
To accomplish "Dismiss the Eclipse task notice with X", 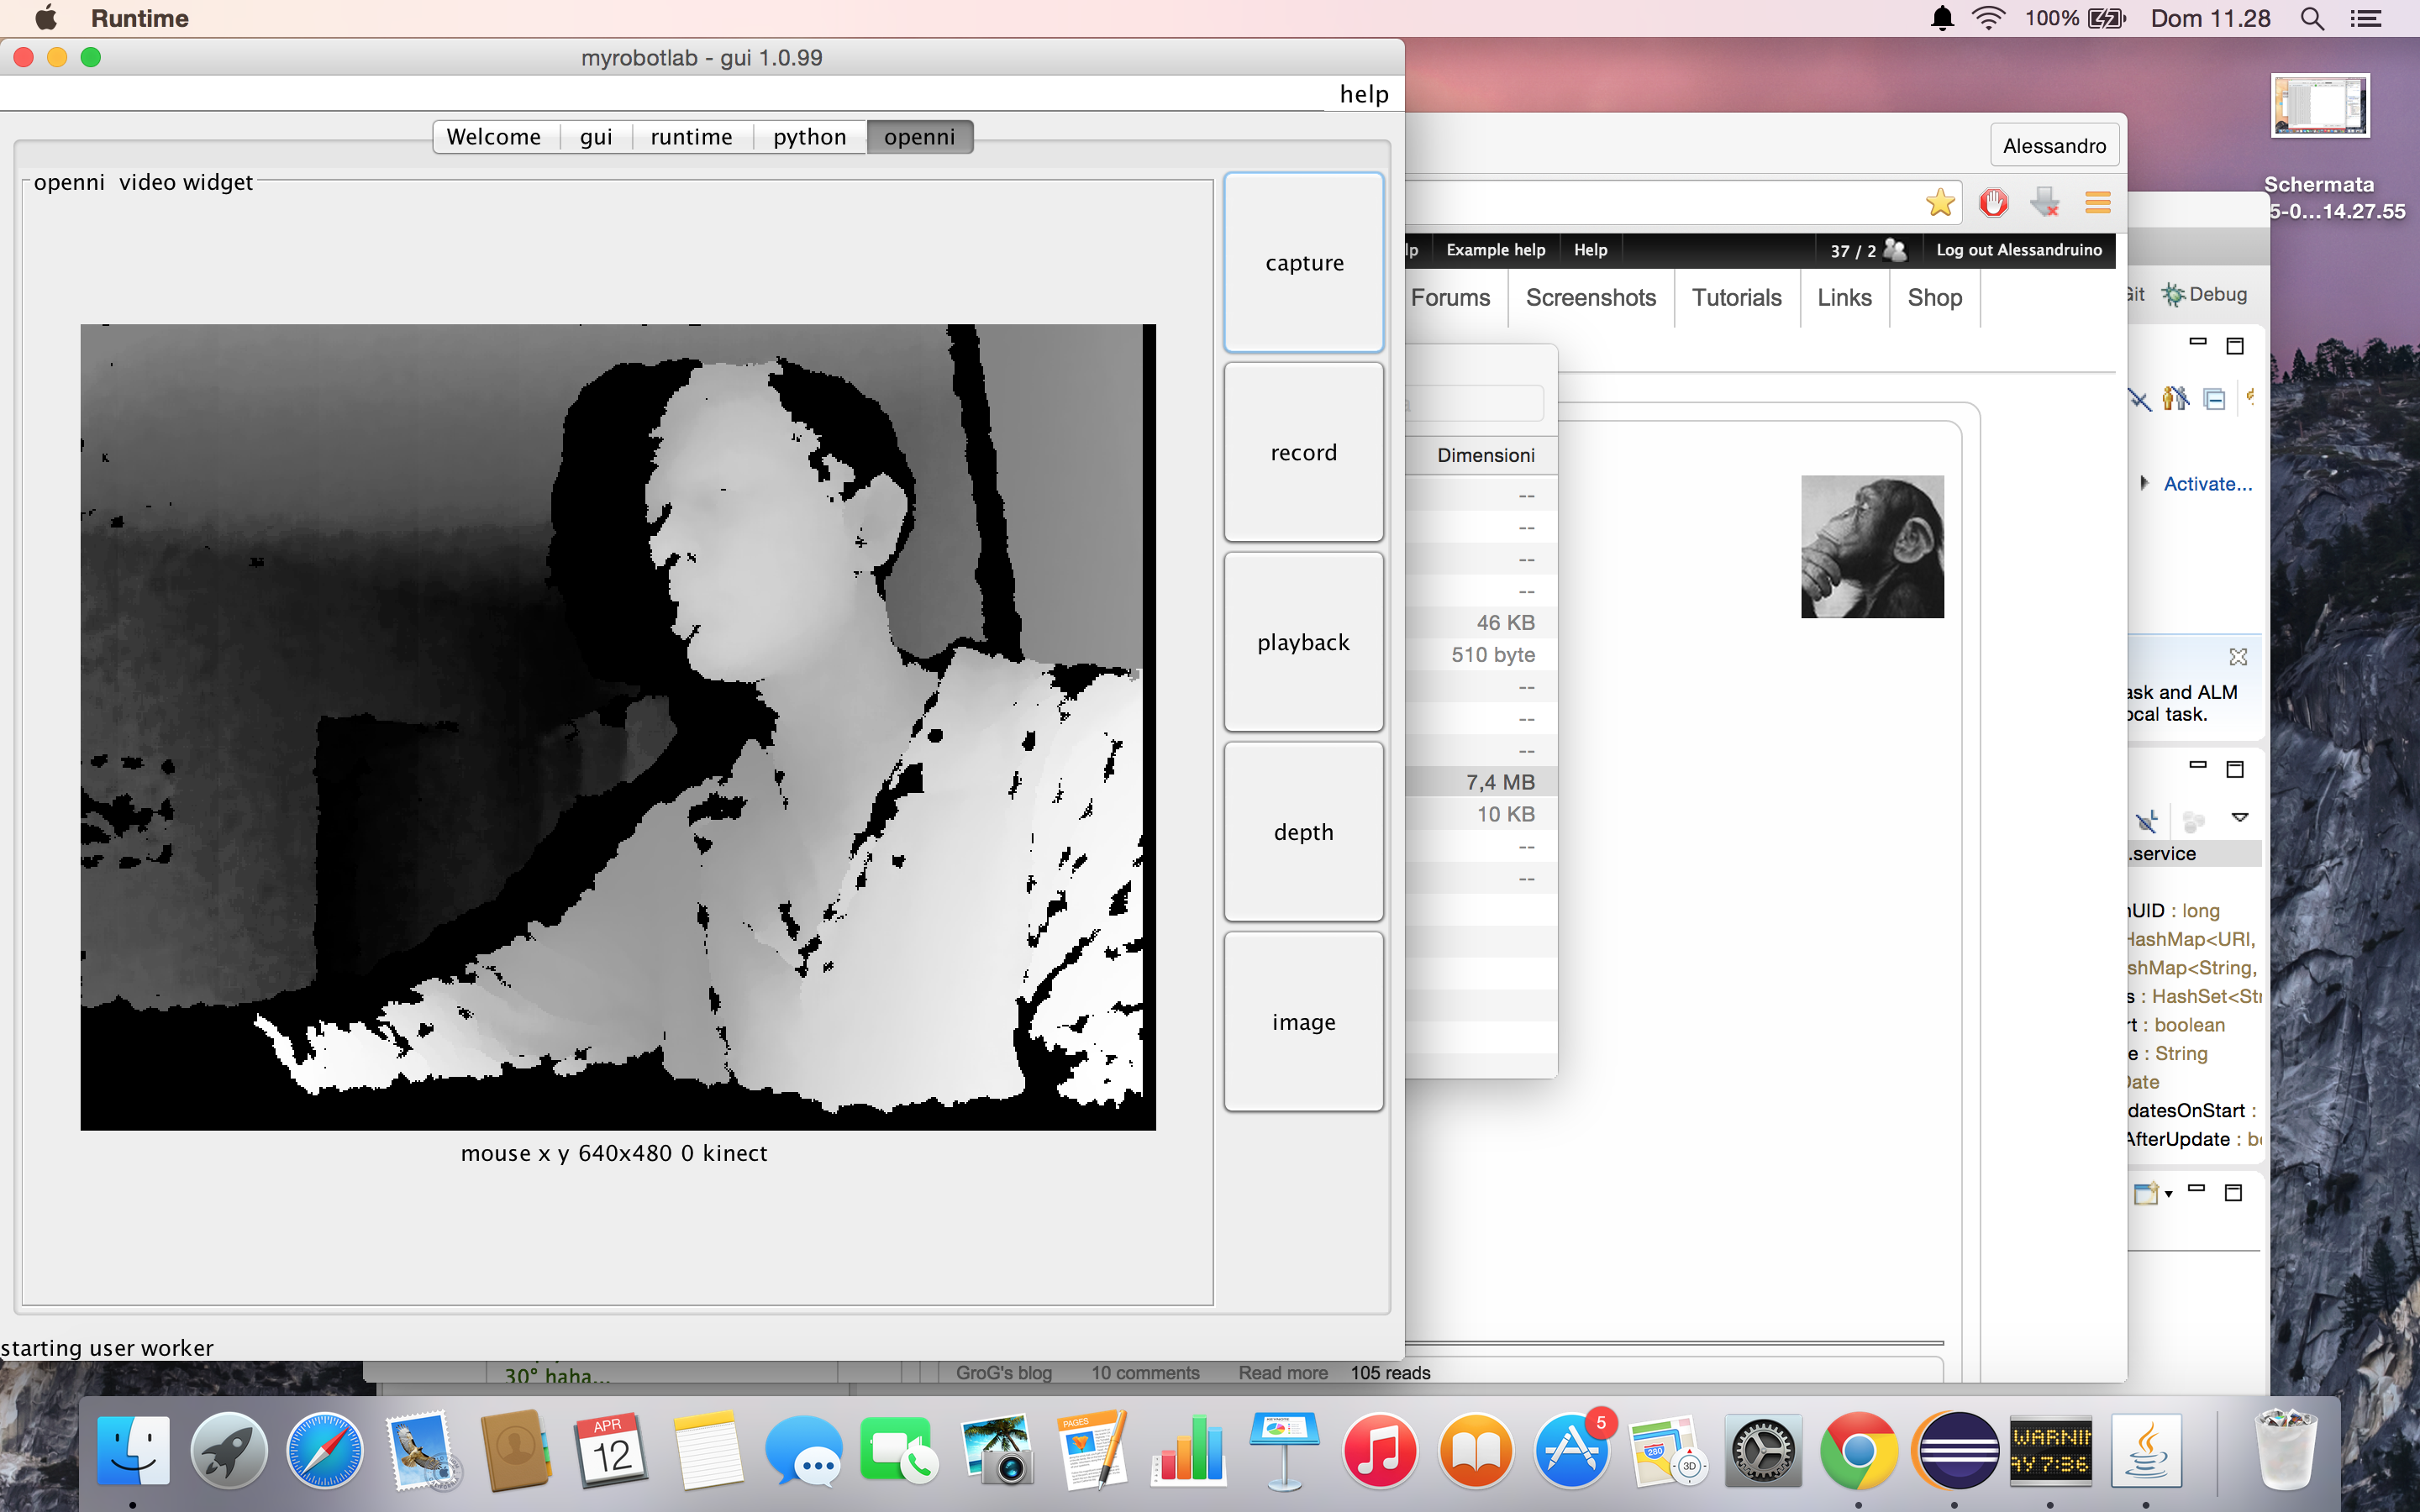I will pyautogui.click(x=2238, y=657).
